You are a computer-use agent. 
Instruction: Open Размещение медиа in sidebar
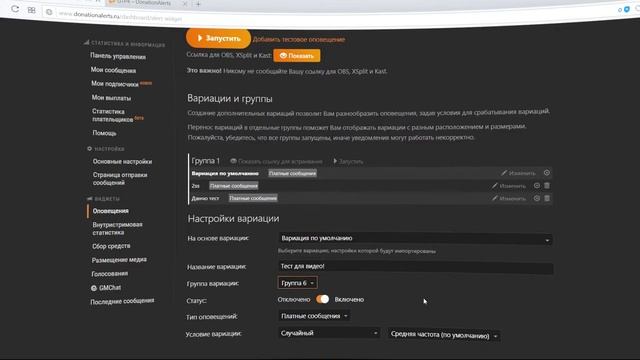[119, 260]
